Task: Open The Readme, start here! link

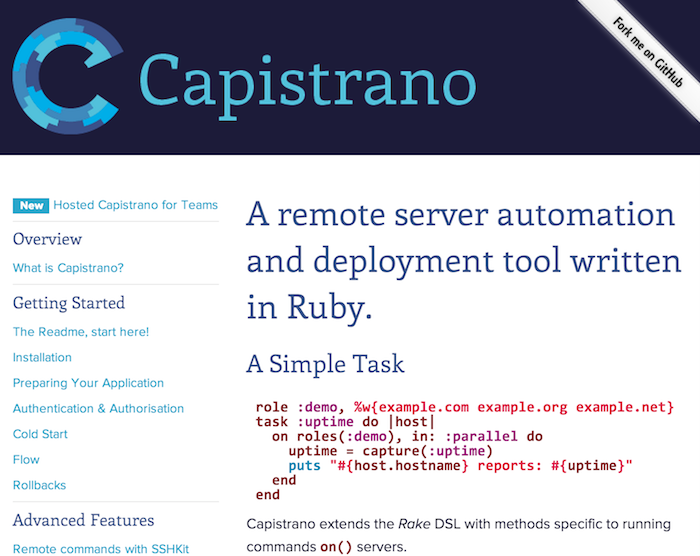Action: pyautogui.click(x=81, y=332)
